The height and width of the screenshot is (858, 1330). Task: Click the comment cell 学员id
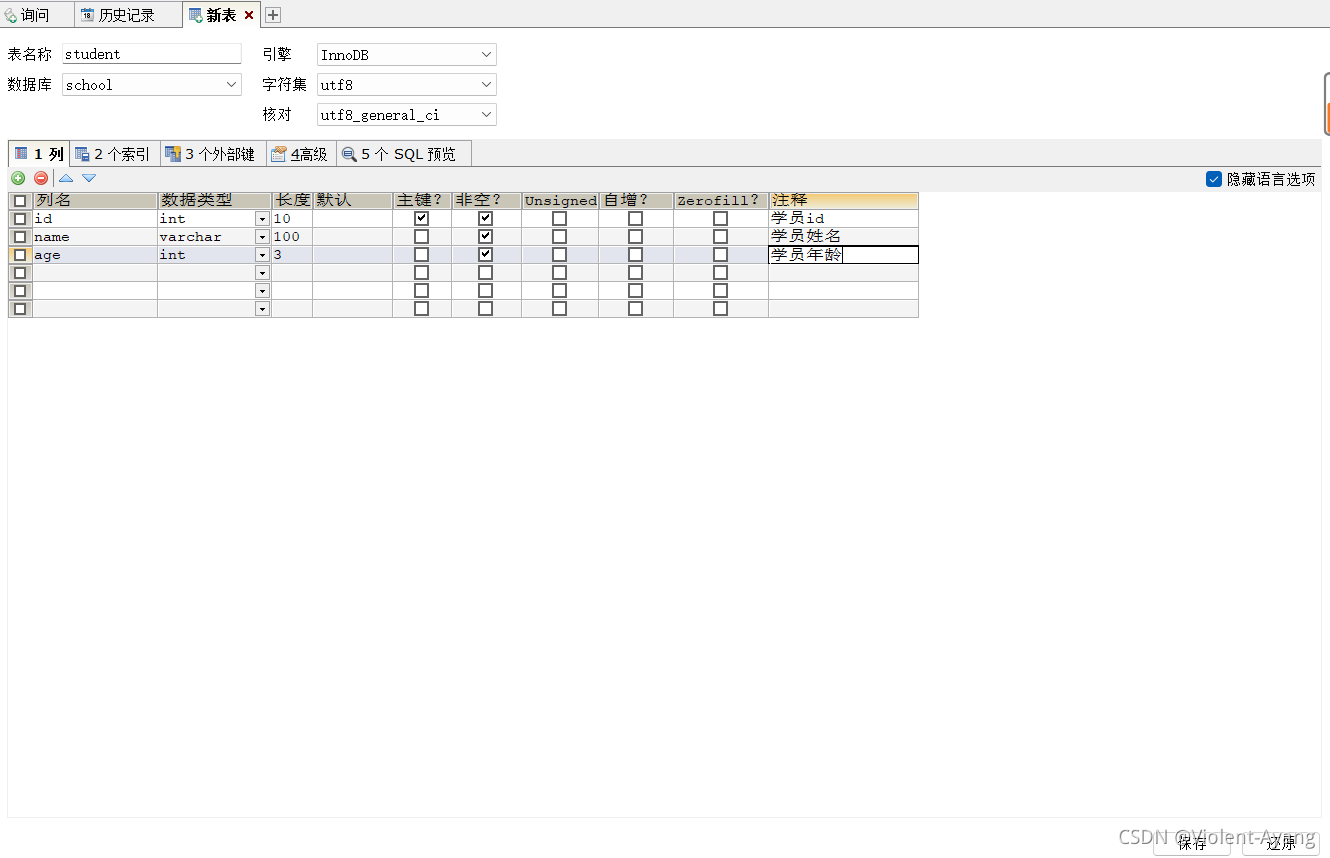pos(843,218)
